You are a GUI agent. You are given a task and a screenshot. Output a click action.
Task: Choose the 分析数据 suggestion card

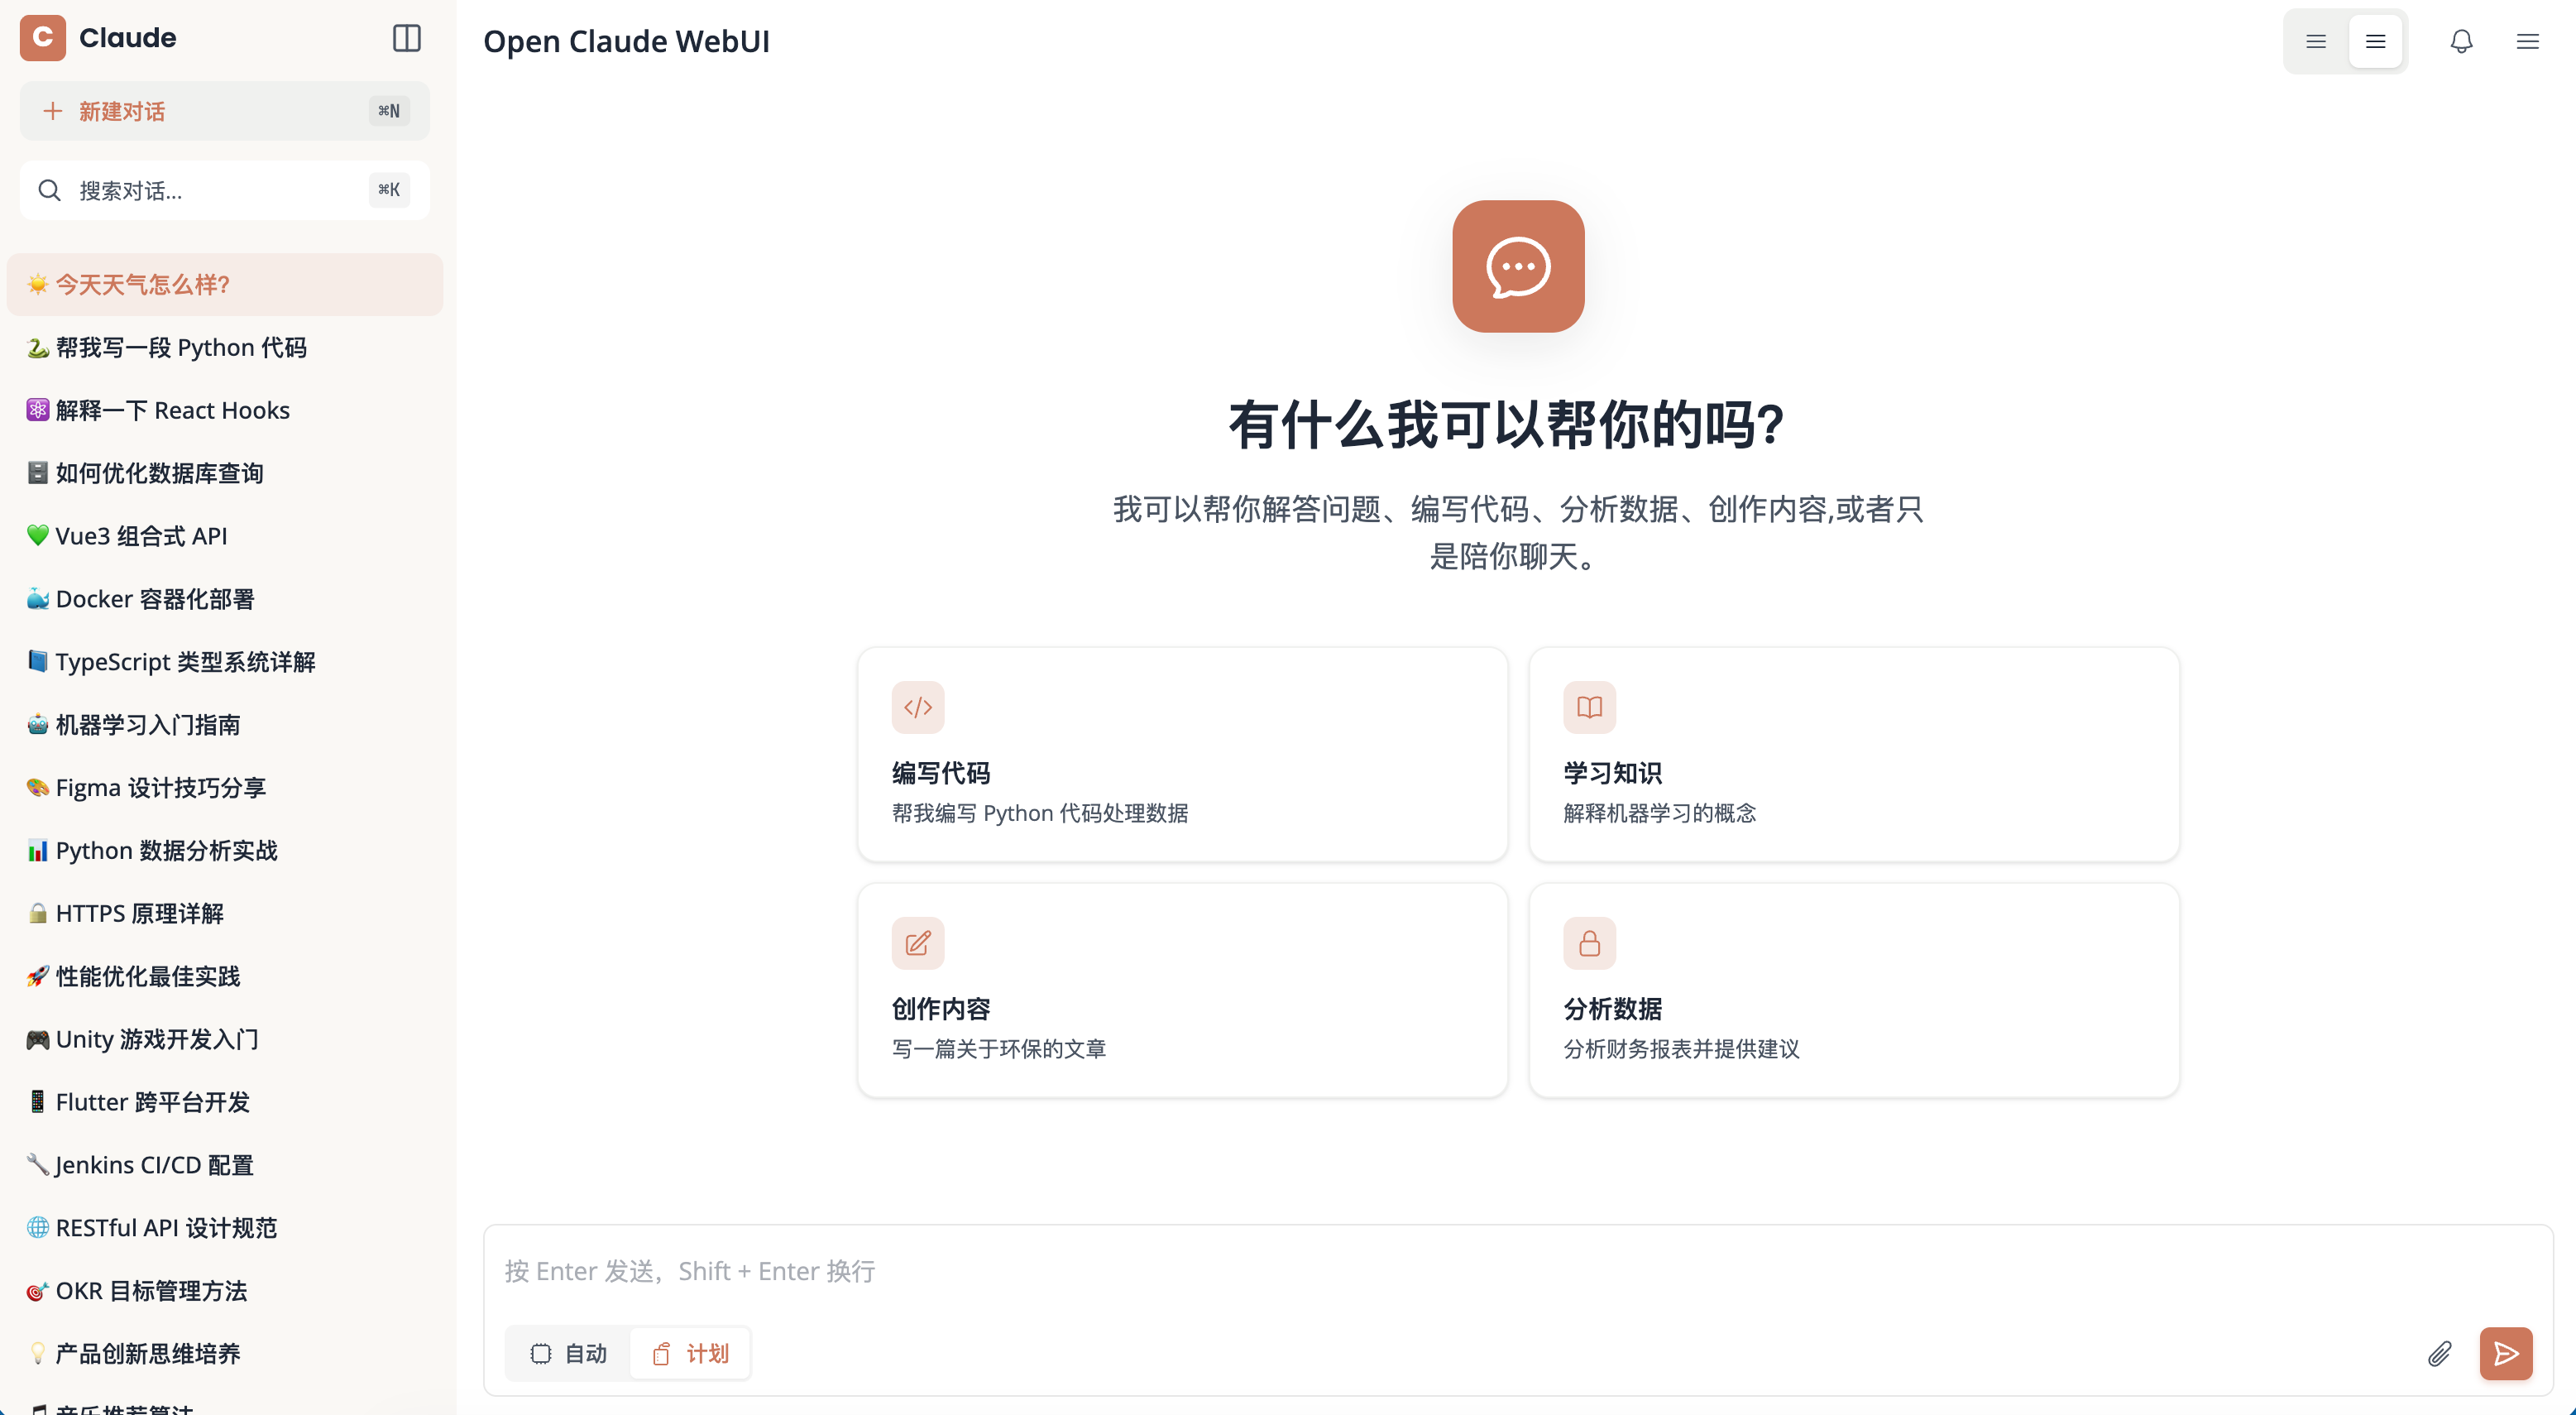pyautogui.click(x=1853, y=990)
